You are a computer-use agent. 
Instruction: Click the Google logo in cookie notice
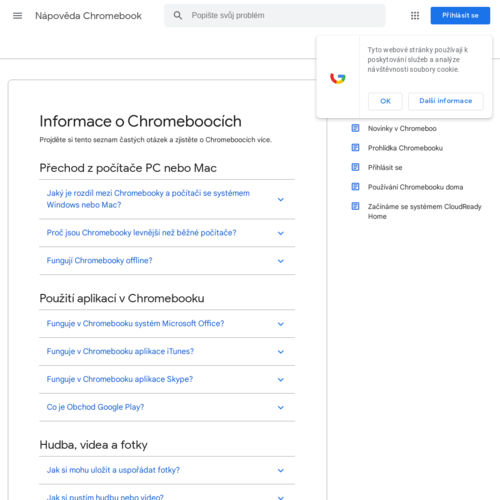tap(338, 78)
